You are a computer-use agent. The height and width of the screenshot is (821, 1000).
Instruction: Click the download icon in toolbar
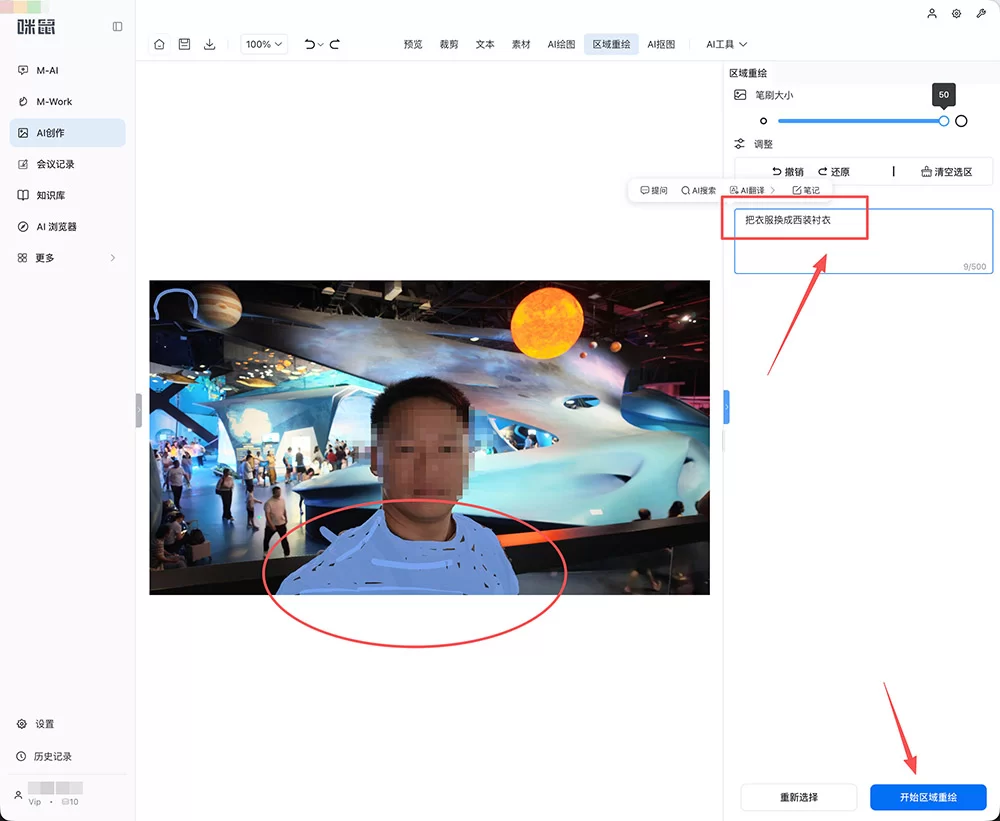click(x=209, y=44)
